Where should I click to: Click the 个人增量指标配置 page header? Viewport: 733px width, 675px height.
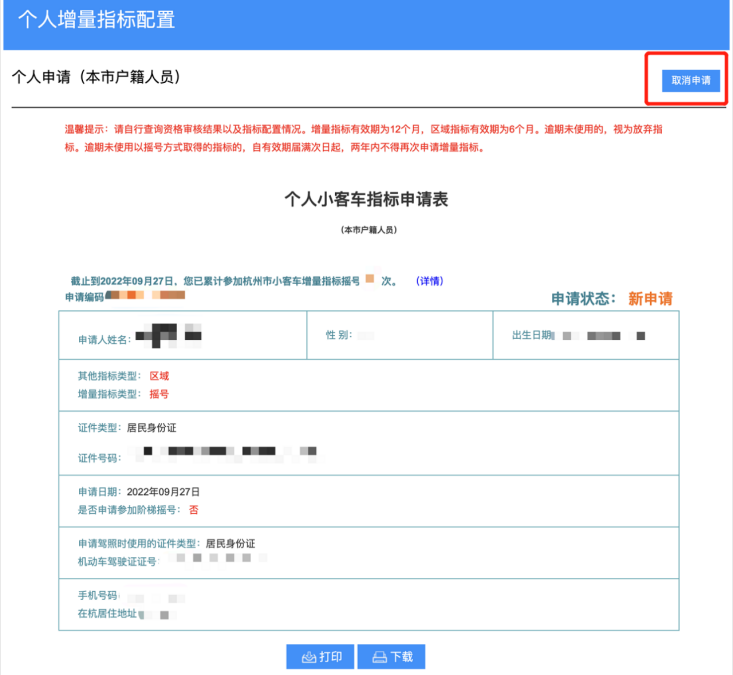pyautogui.click(x=96, y=19)
